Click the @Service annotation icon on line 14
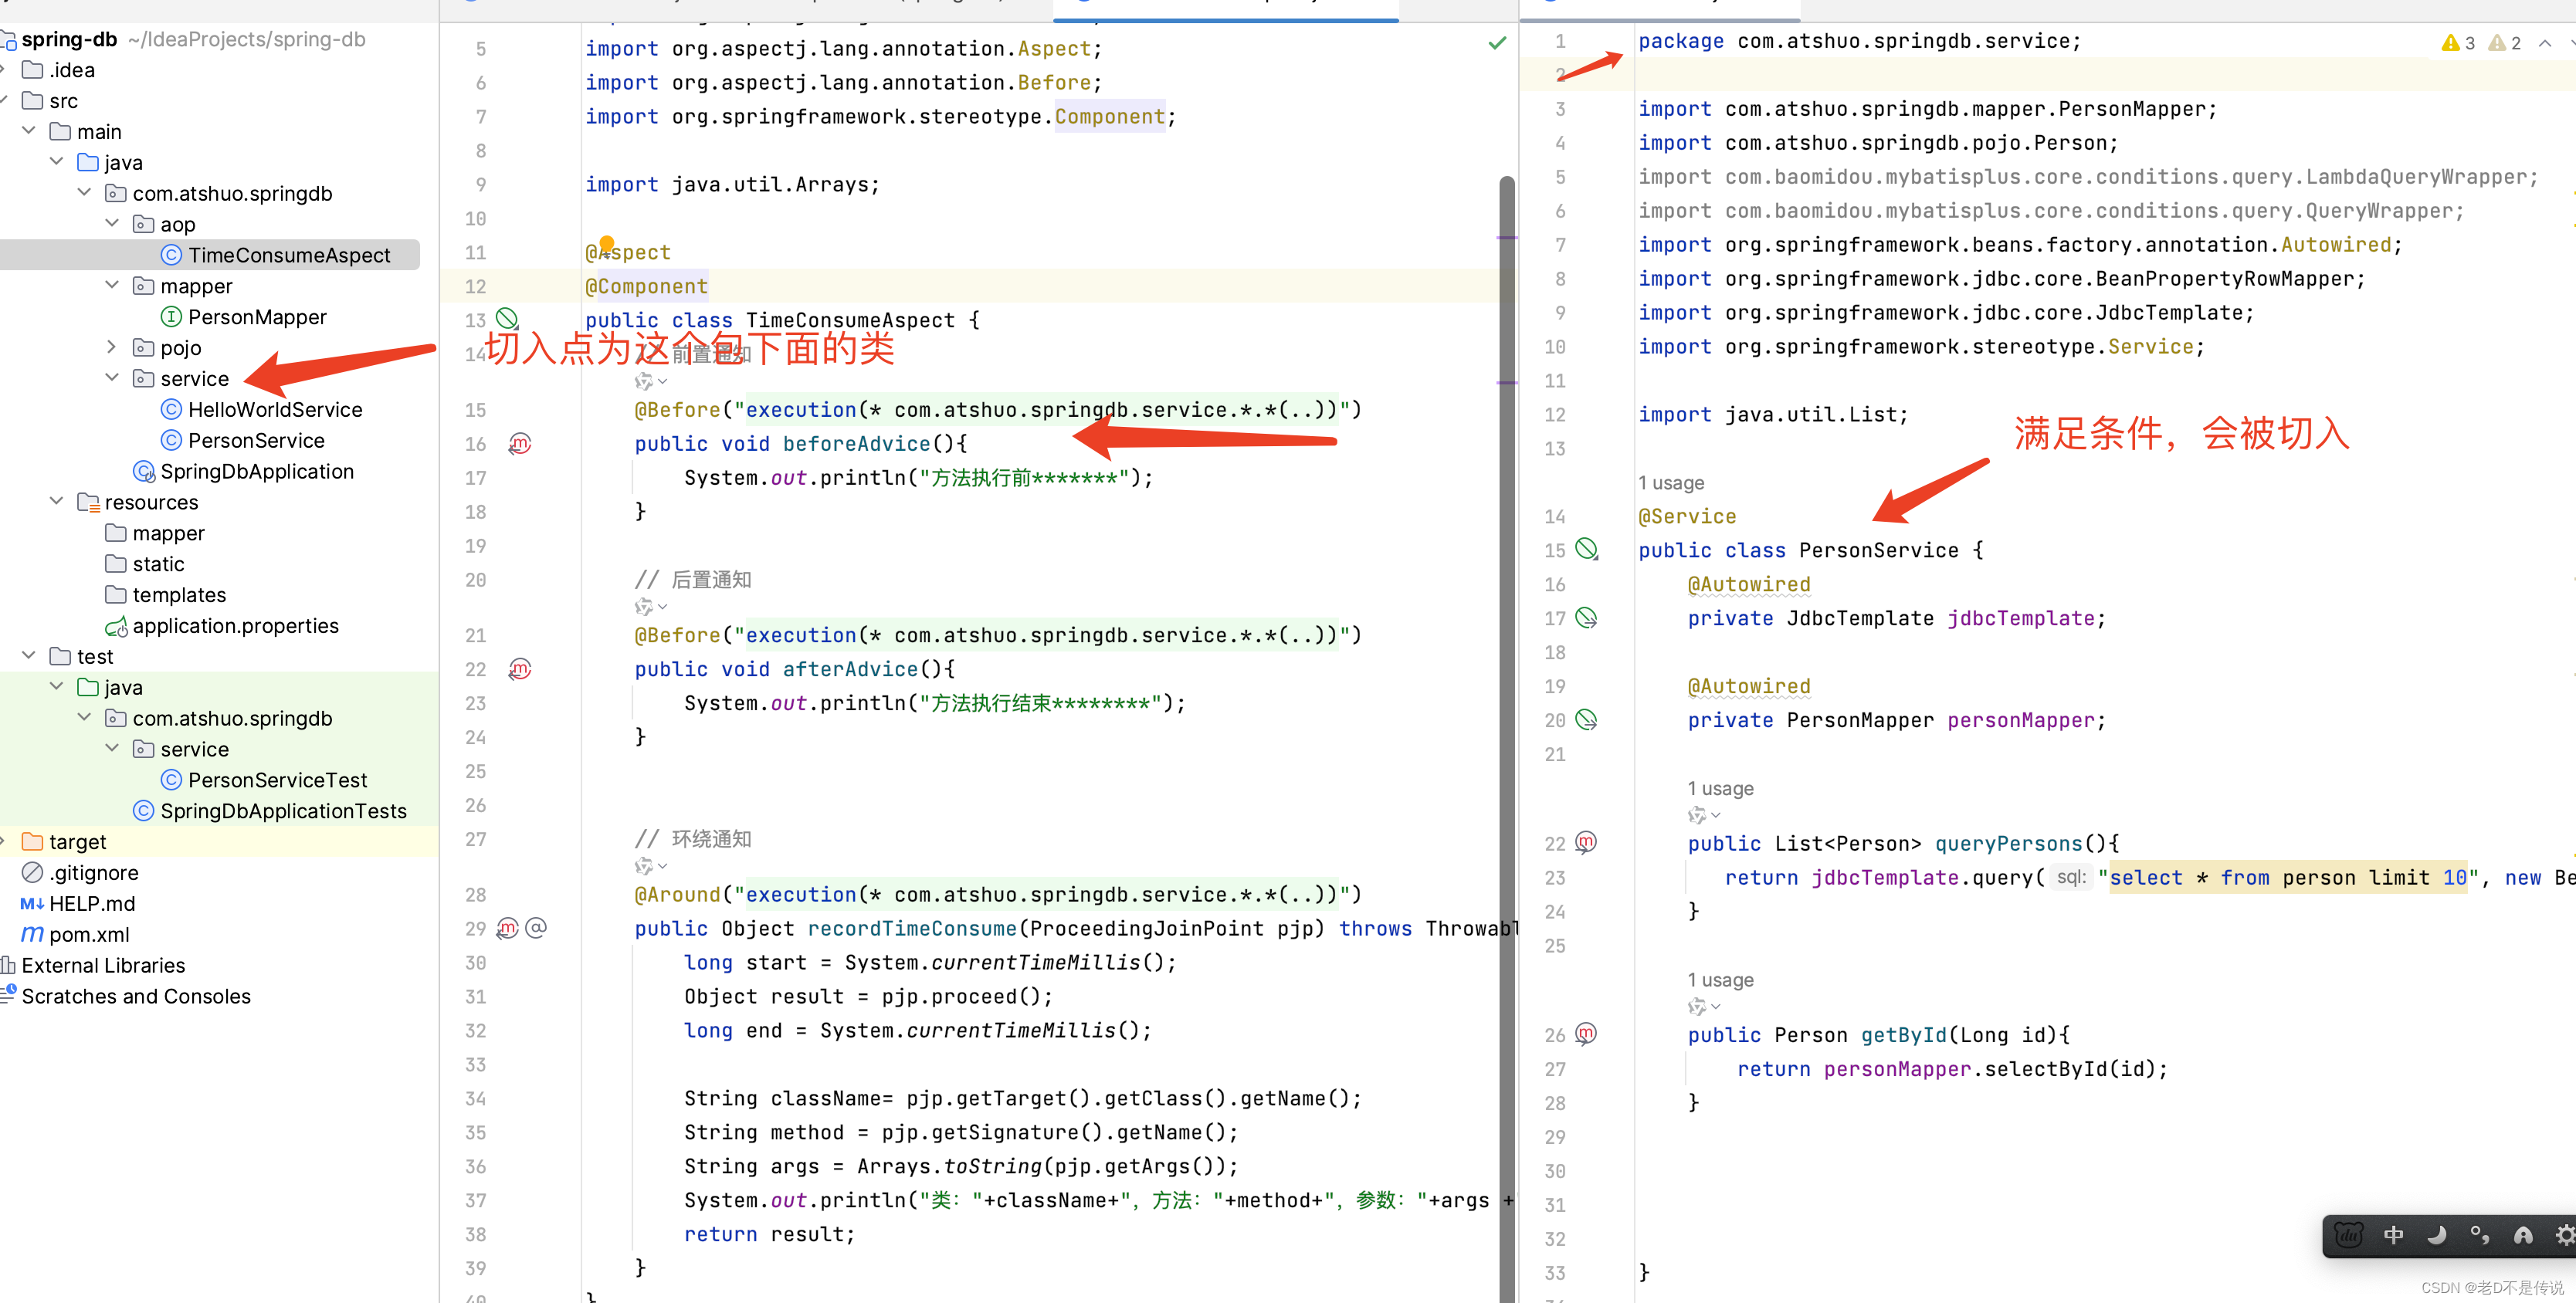2576x1303 pixels. coord(1683,515)
